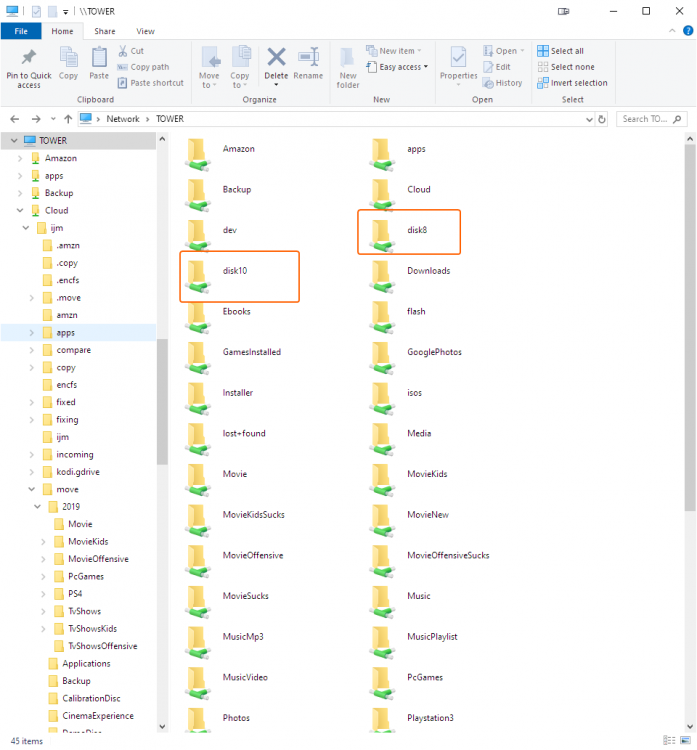
Task: Click the Pin to Quick access icon
Action: coord(29,57)
